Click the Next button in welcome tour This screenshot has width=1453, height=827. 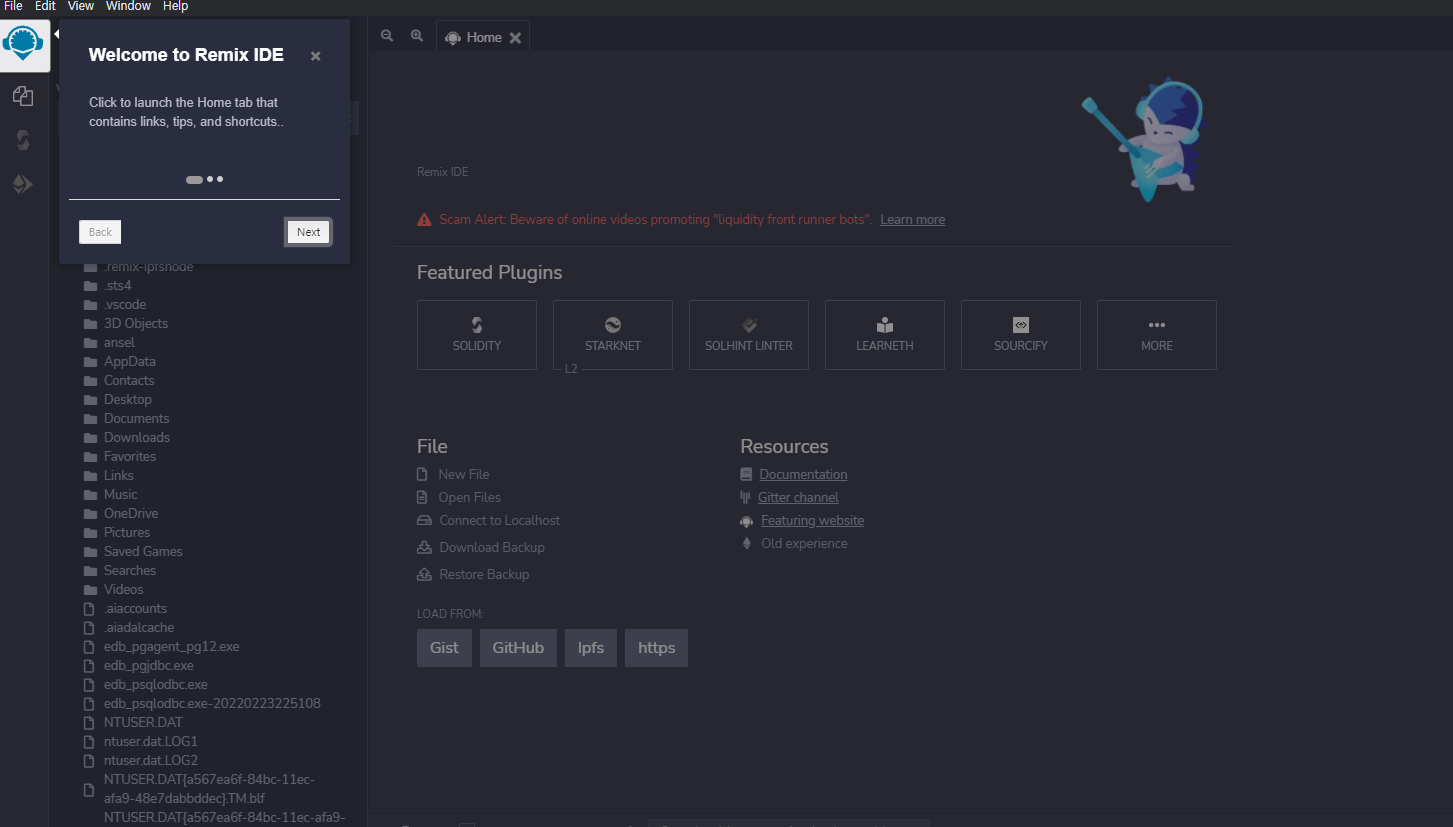coord(308,232)
